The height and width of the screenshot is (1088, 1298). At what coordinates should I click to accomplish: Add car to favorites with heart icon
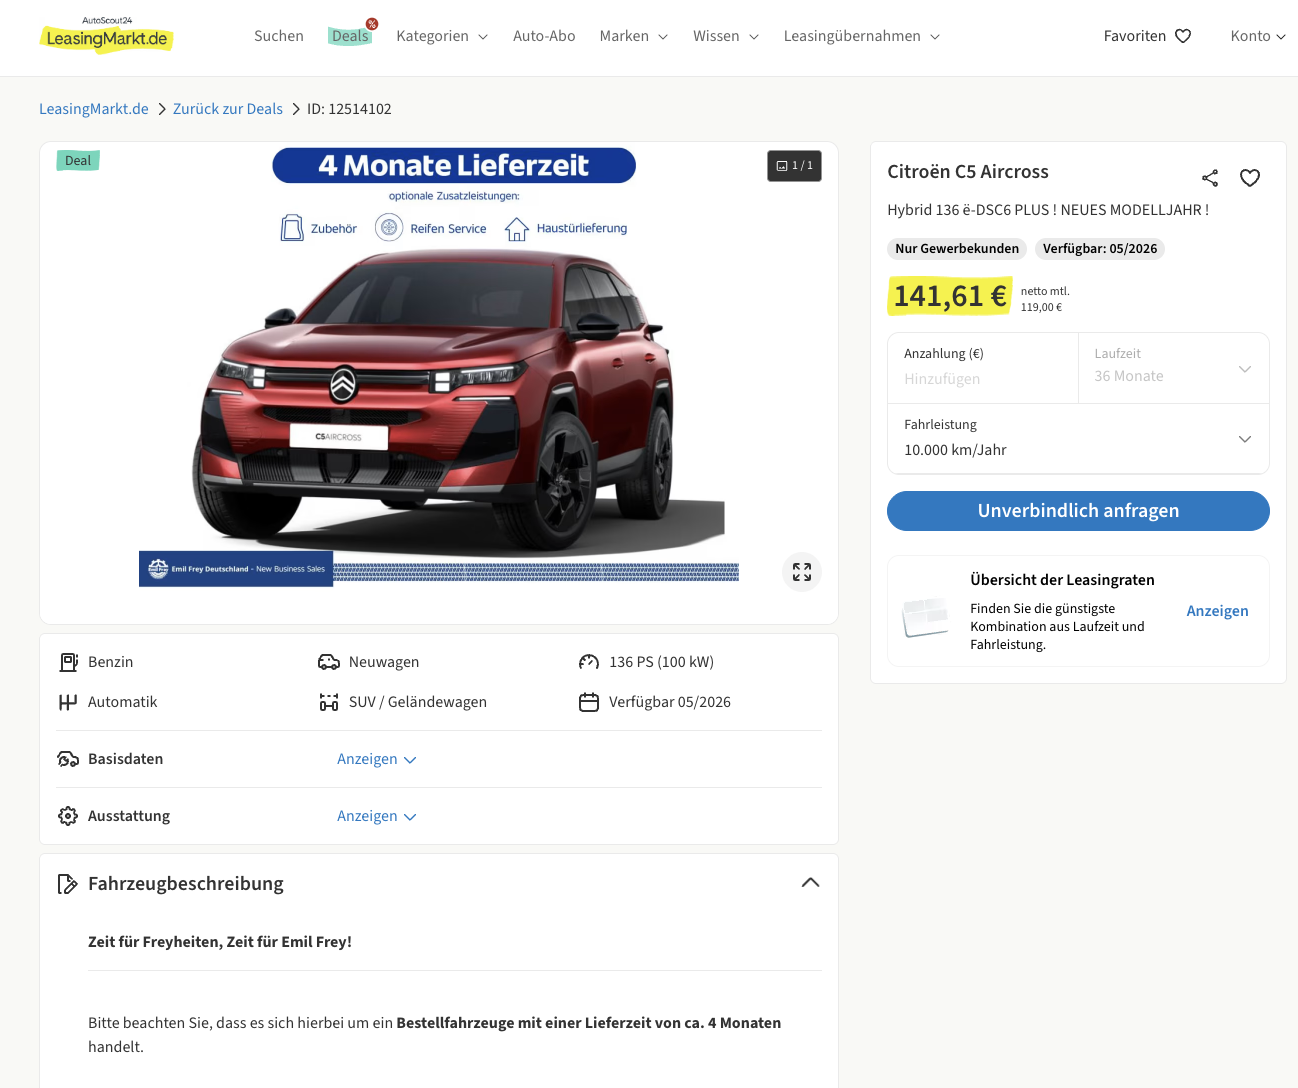[x=1250, y=178]
